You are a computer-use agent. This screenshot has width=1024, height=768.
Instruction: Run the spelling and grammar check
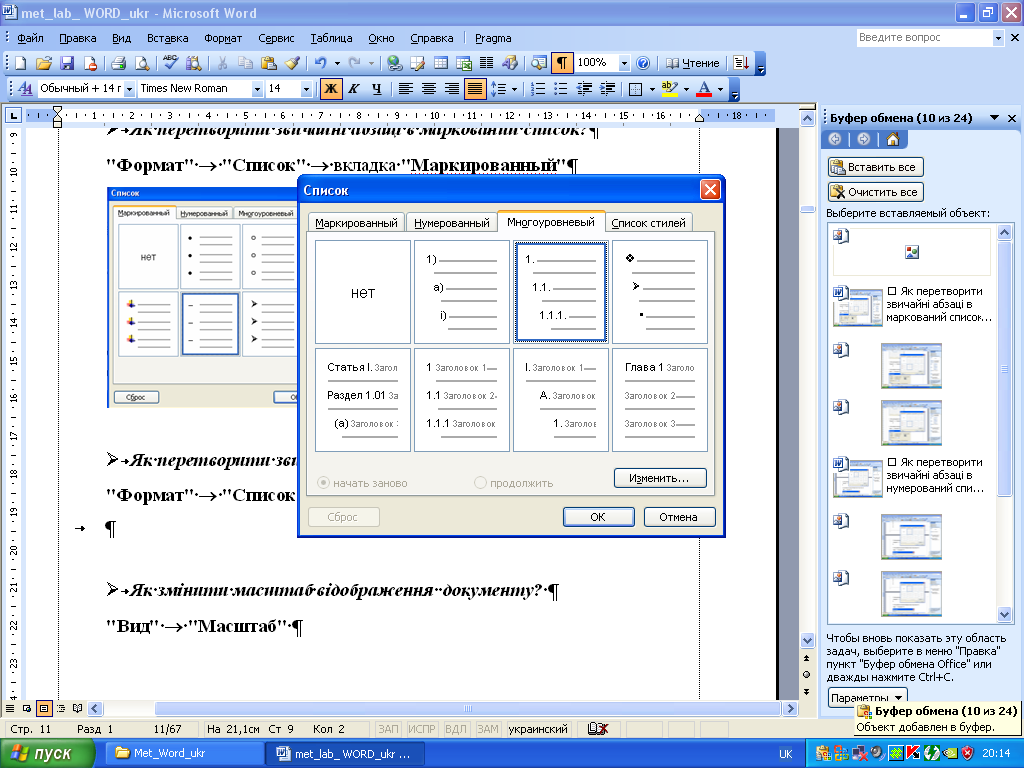(x=170, y=63)
